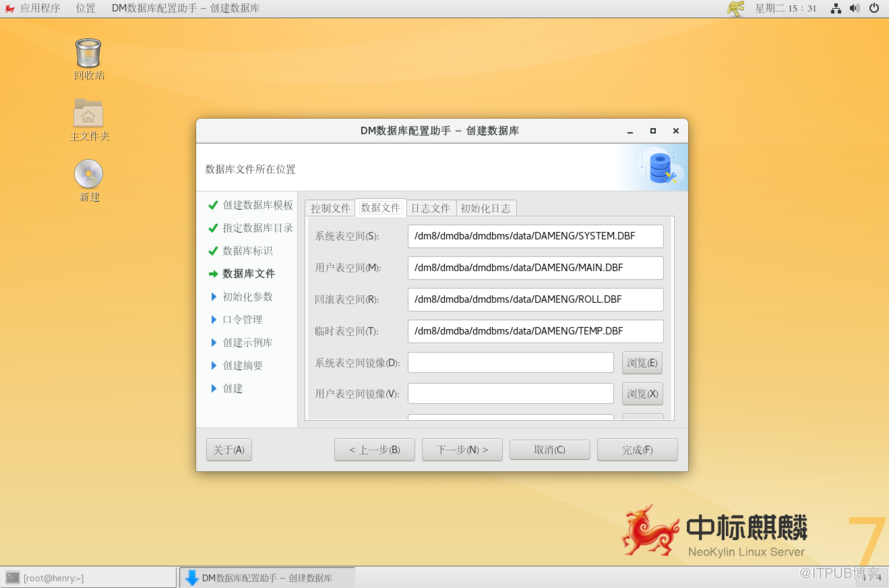Click the clock showing 星期二 15:31
This screenshot has height=588, width=889.
(785, 8)
